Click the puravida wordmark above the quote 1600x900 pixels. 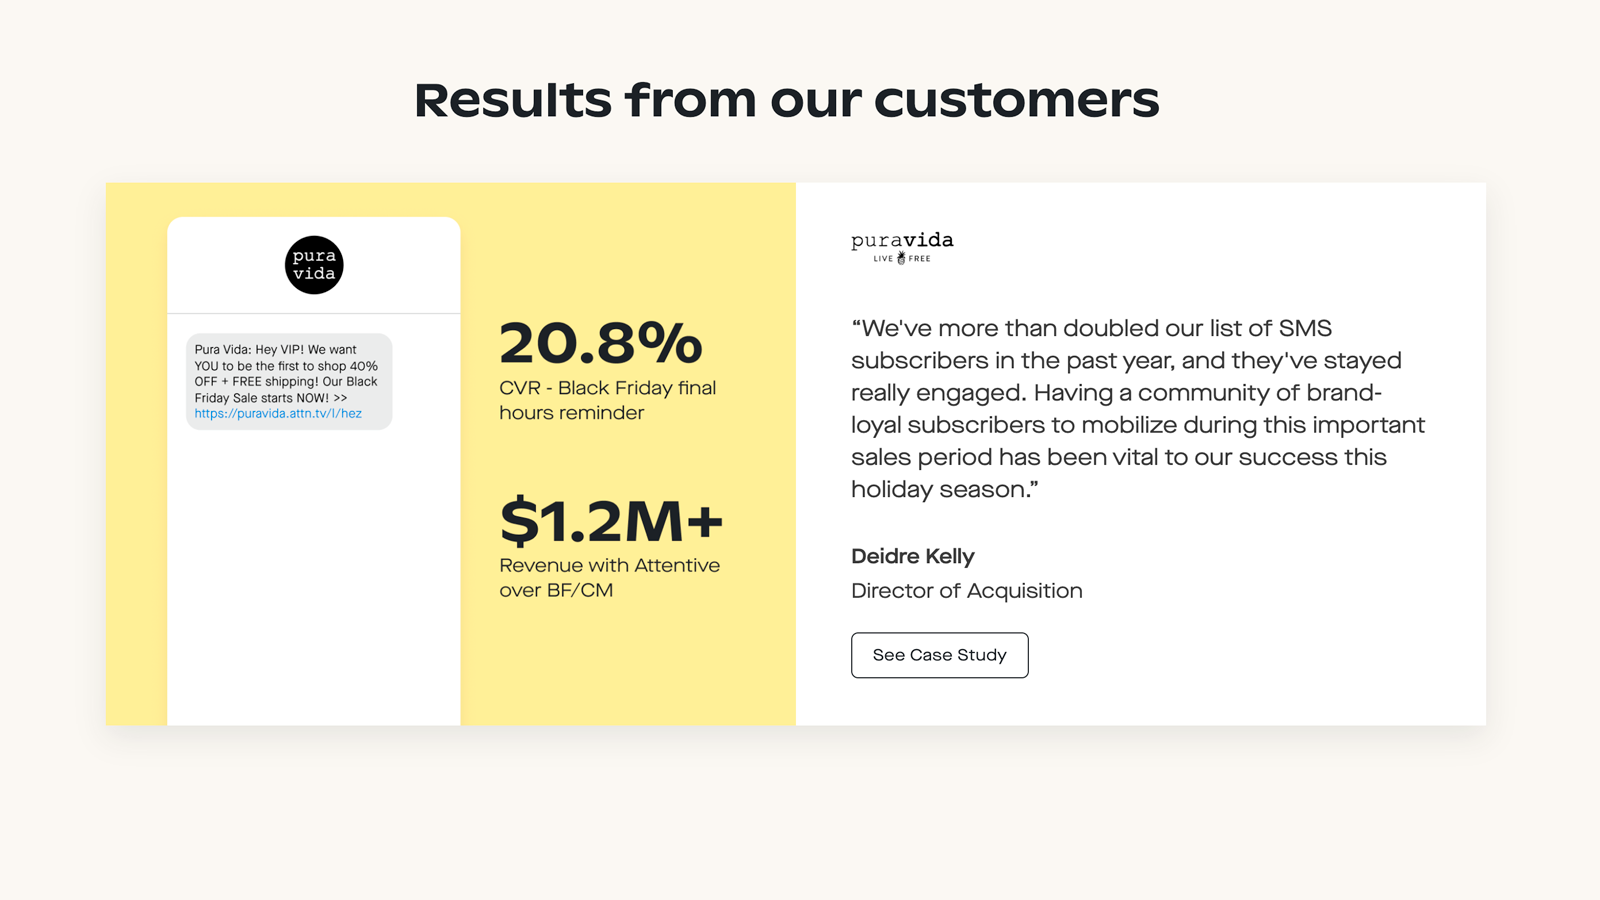[x=902, y=241]
